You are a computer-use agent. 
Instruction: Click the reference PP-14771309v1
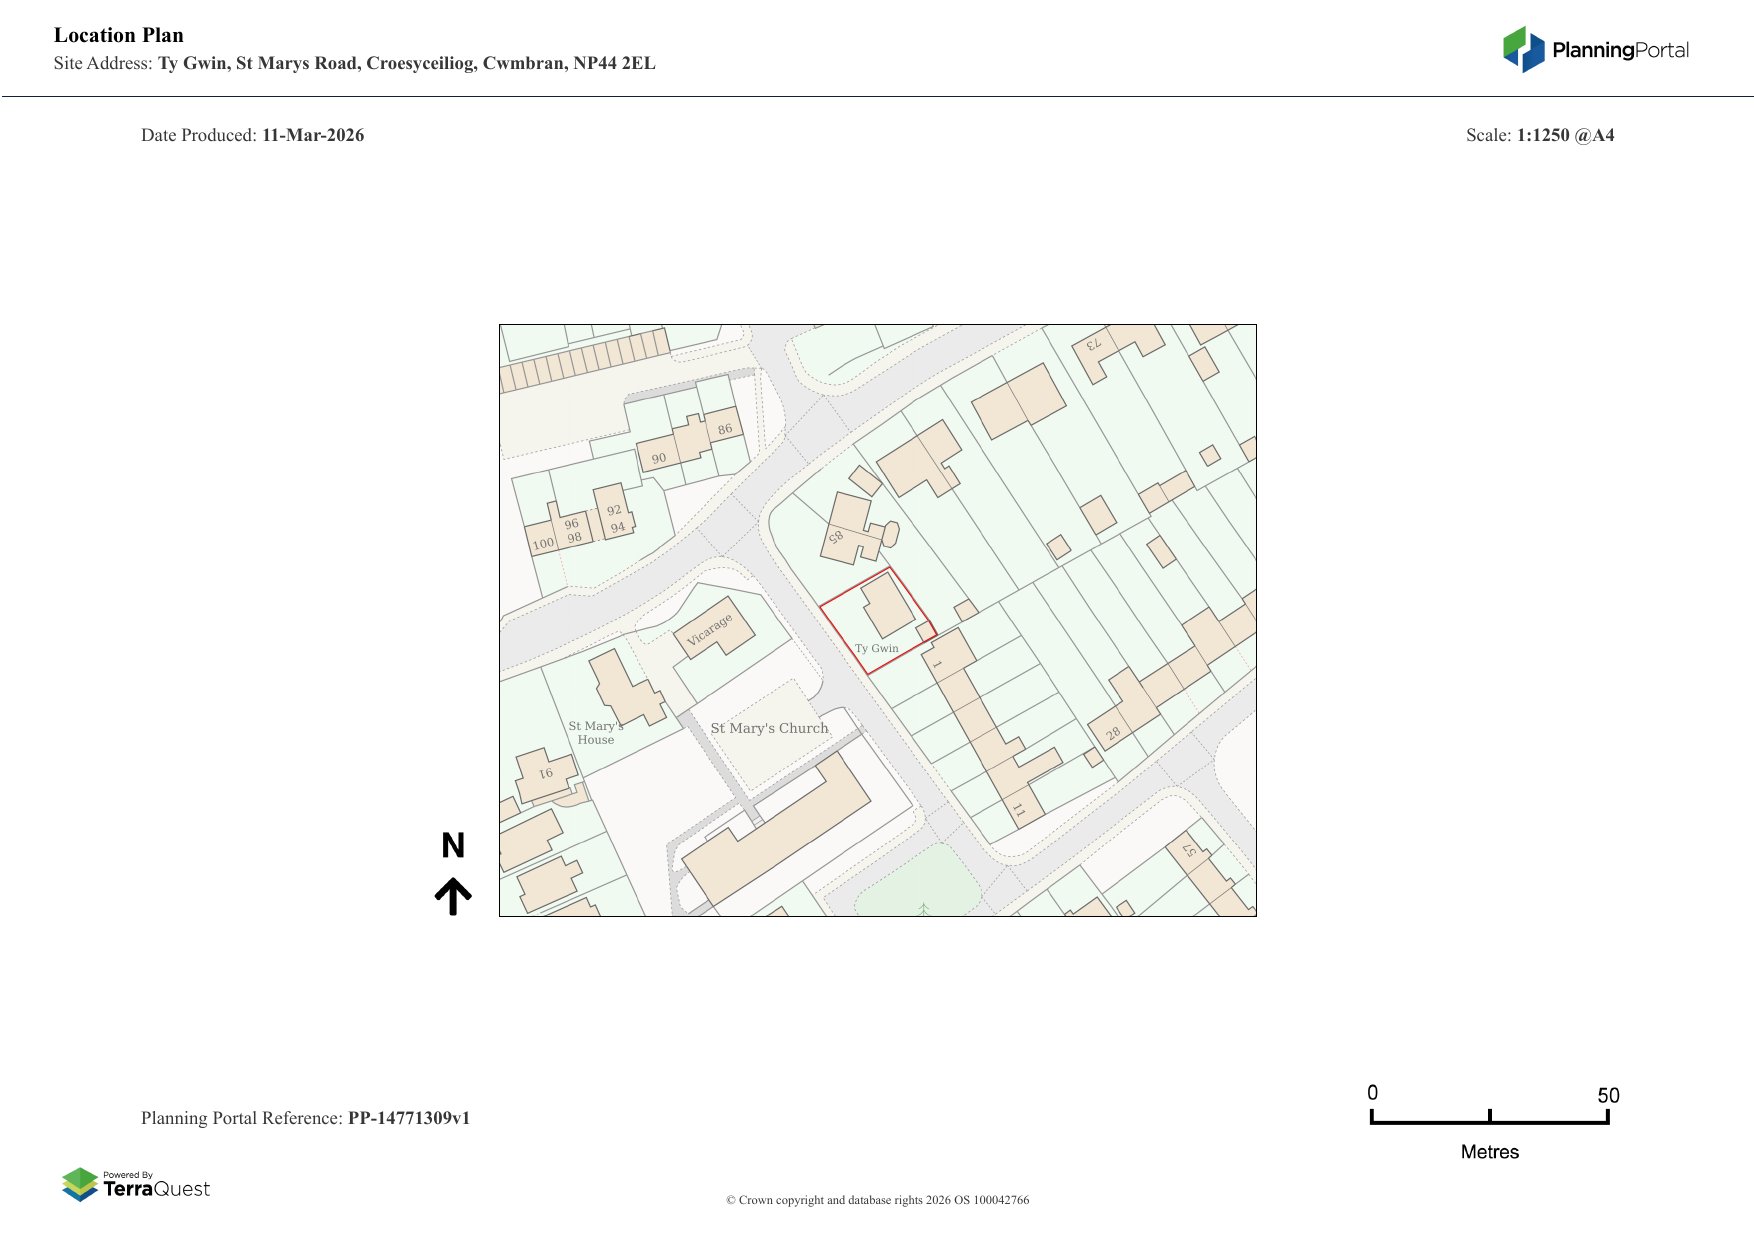tap(408, 1118)
